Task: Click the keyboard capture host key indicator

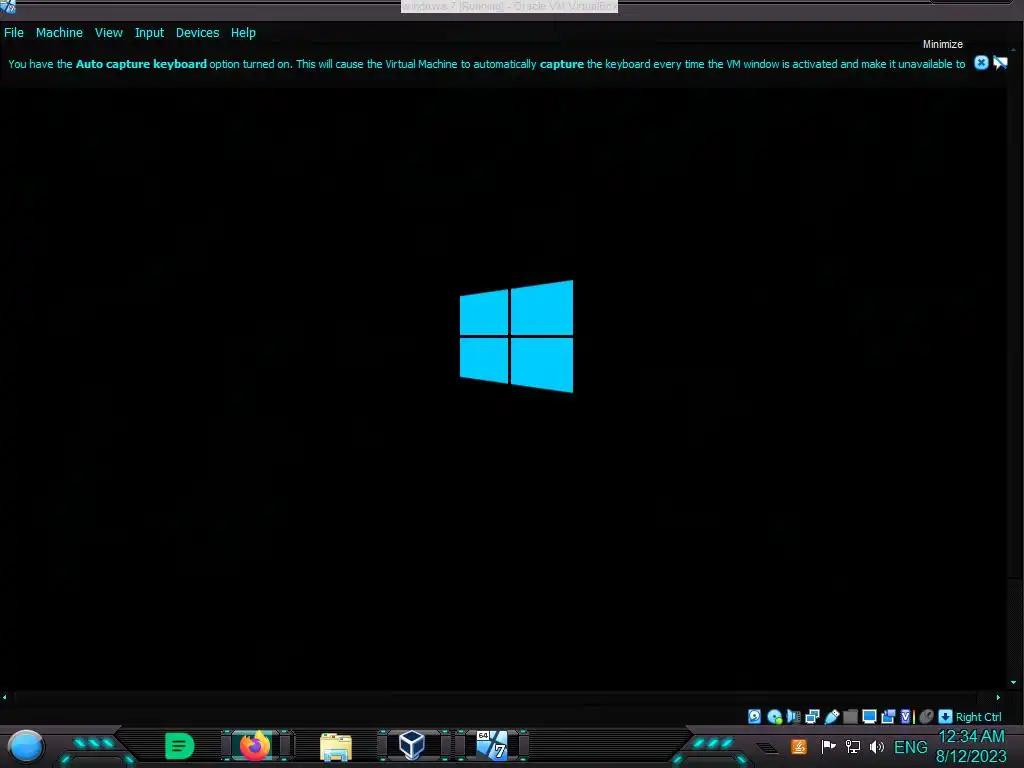Action: click(x=945, y=716)
